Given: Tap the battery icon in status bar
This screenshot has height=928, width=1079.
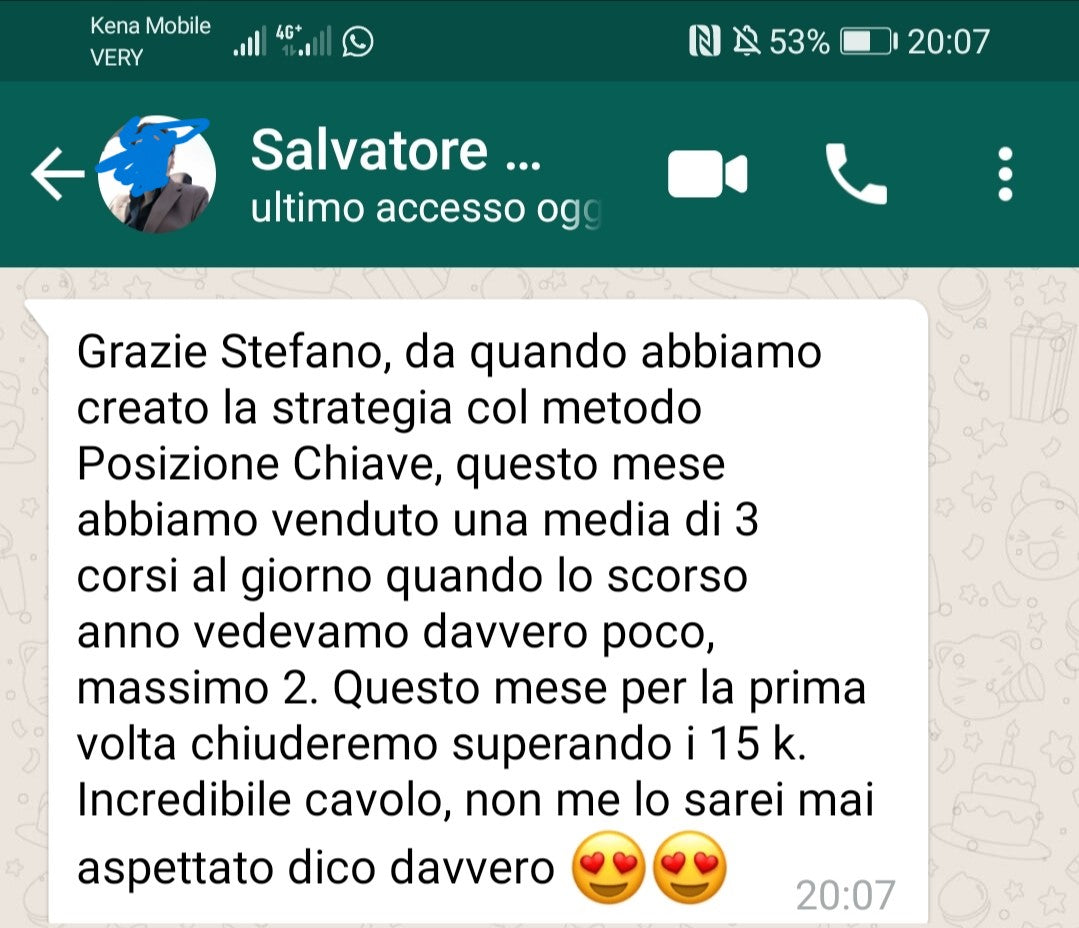Looking at the screenshot, I should click(870, 41).
